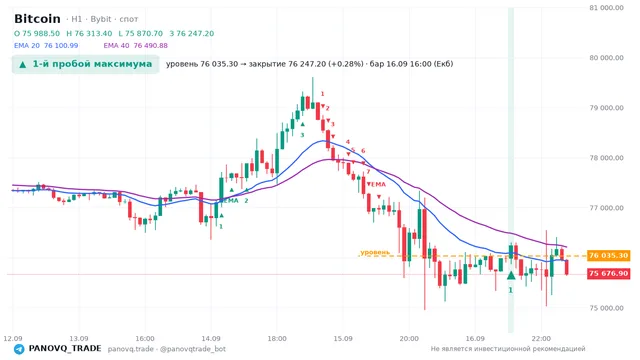Click the green triangle in the breakout badge

(23, 64)
